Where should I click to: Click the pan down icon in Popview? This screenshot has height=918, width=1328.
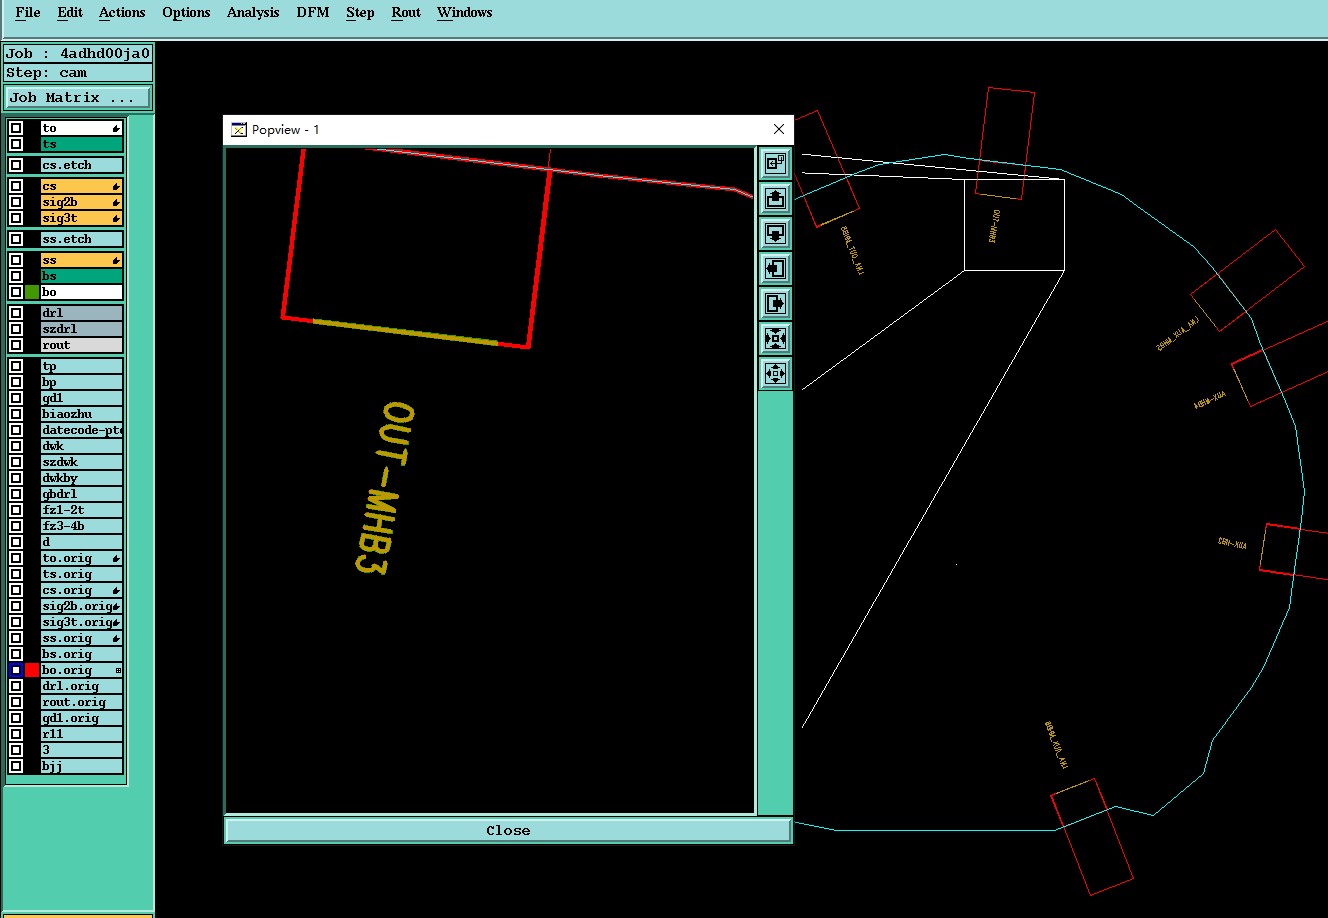coord(775,233)
